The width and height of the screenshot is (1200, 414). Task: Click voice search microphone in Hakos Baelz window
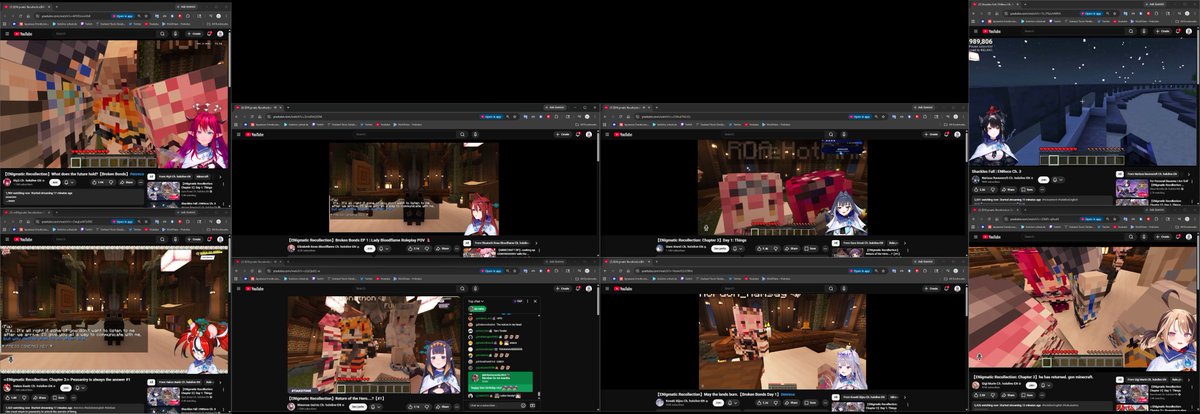(175, 239)
